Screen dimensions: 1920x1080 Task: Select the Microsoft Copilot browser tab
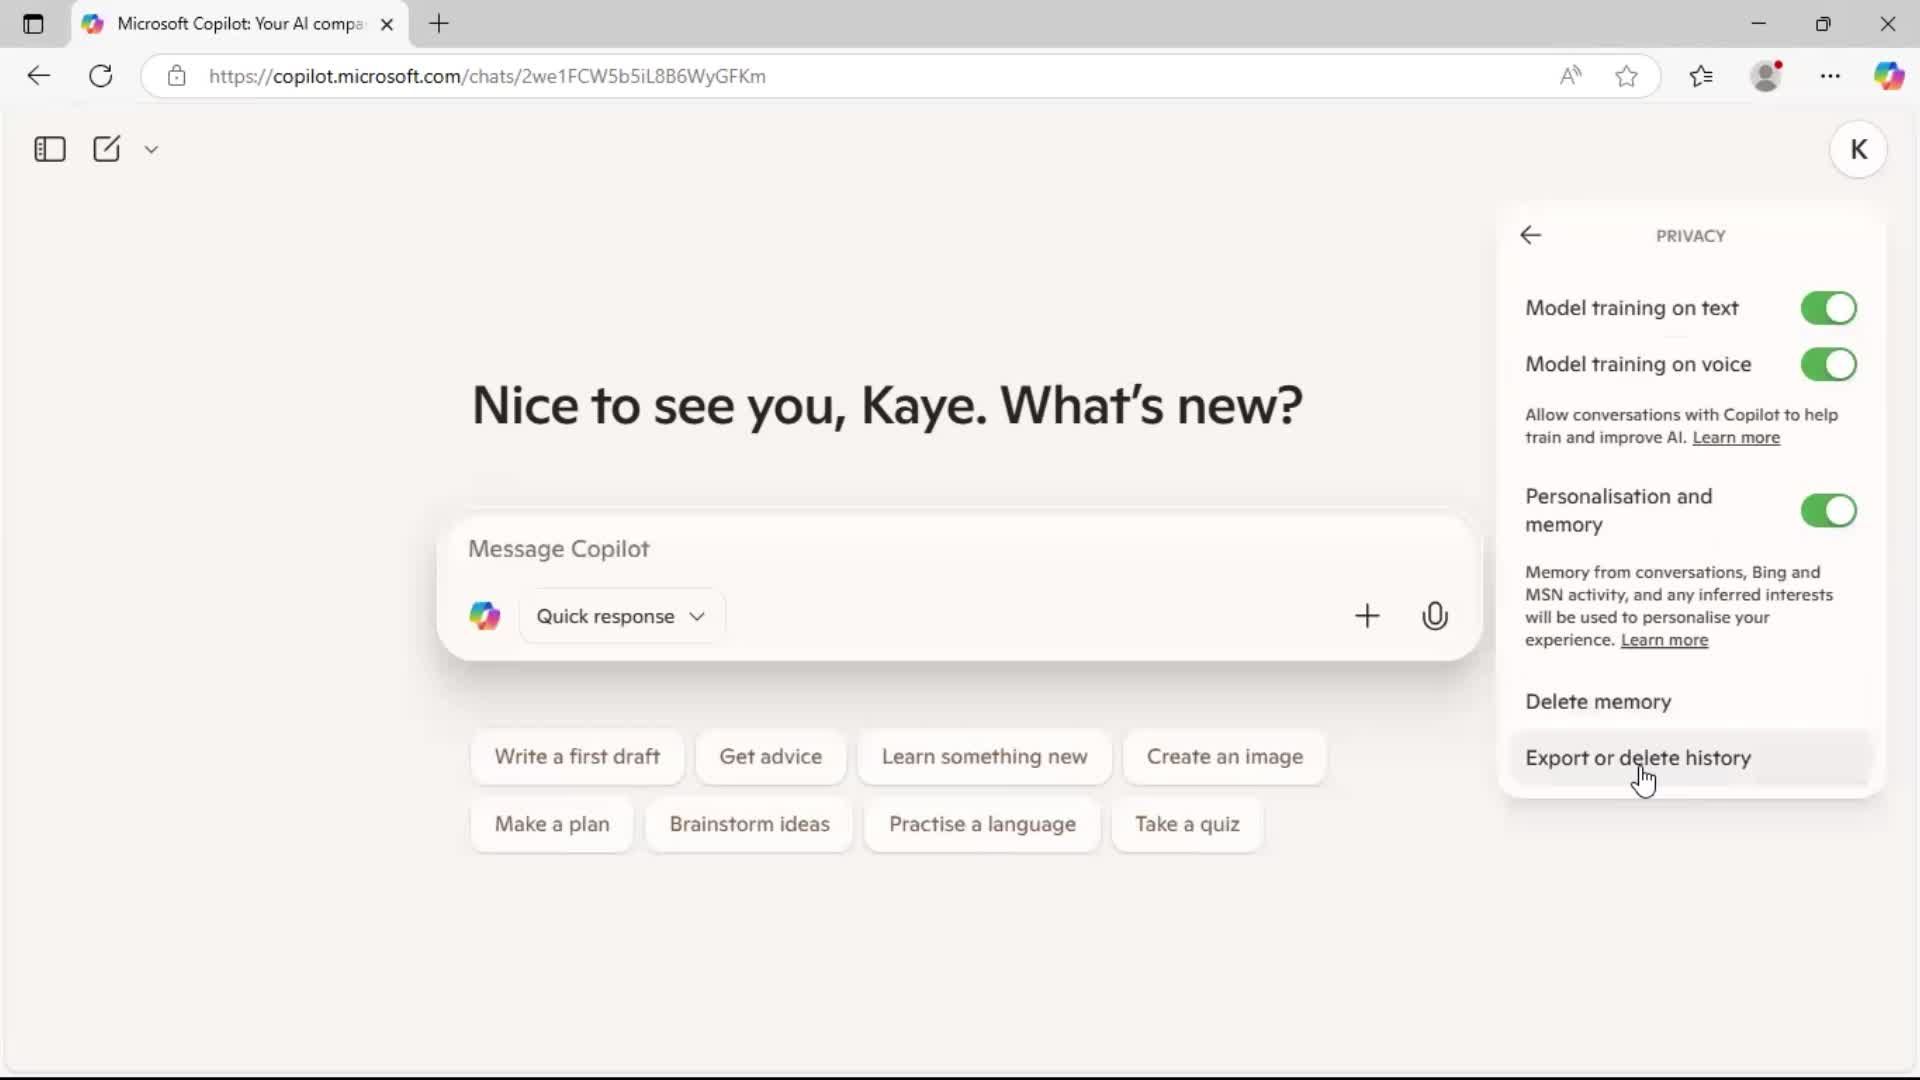pos(238,24)
